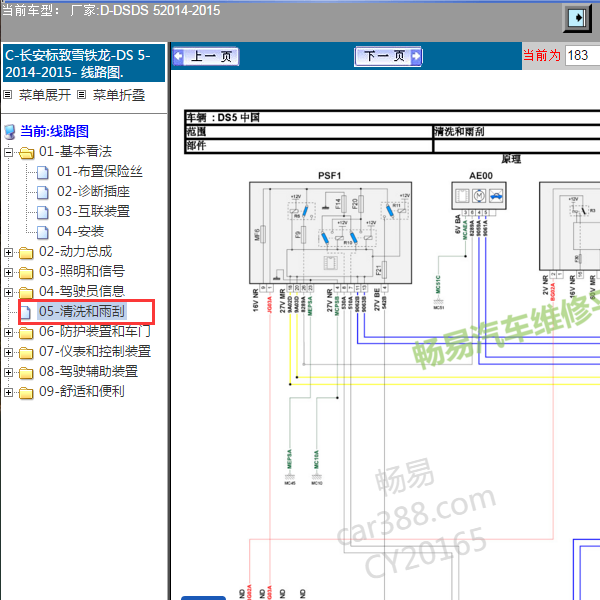Click the 车辆 : DS5 中国 header cell
The width and height of the screenshot is (600, 600).
pos(392,117)
